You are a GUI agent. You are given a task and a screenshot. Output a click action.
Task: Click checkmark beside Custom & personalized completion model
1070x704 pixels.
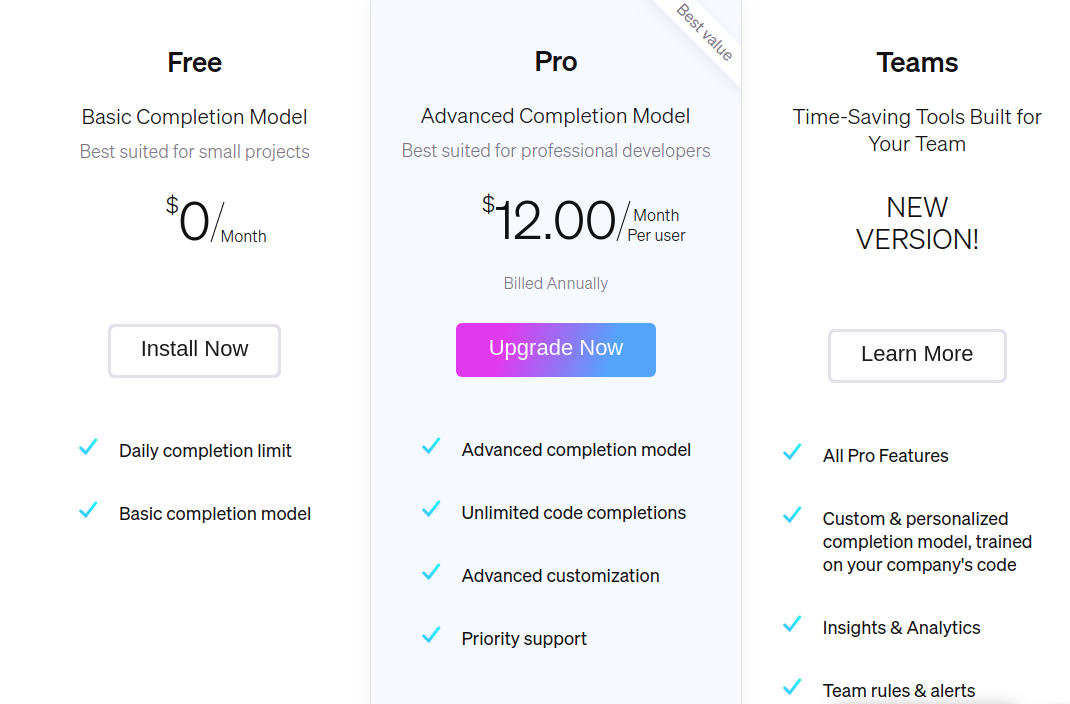792,516
